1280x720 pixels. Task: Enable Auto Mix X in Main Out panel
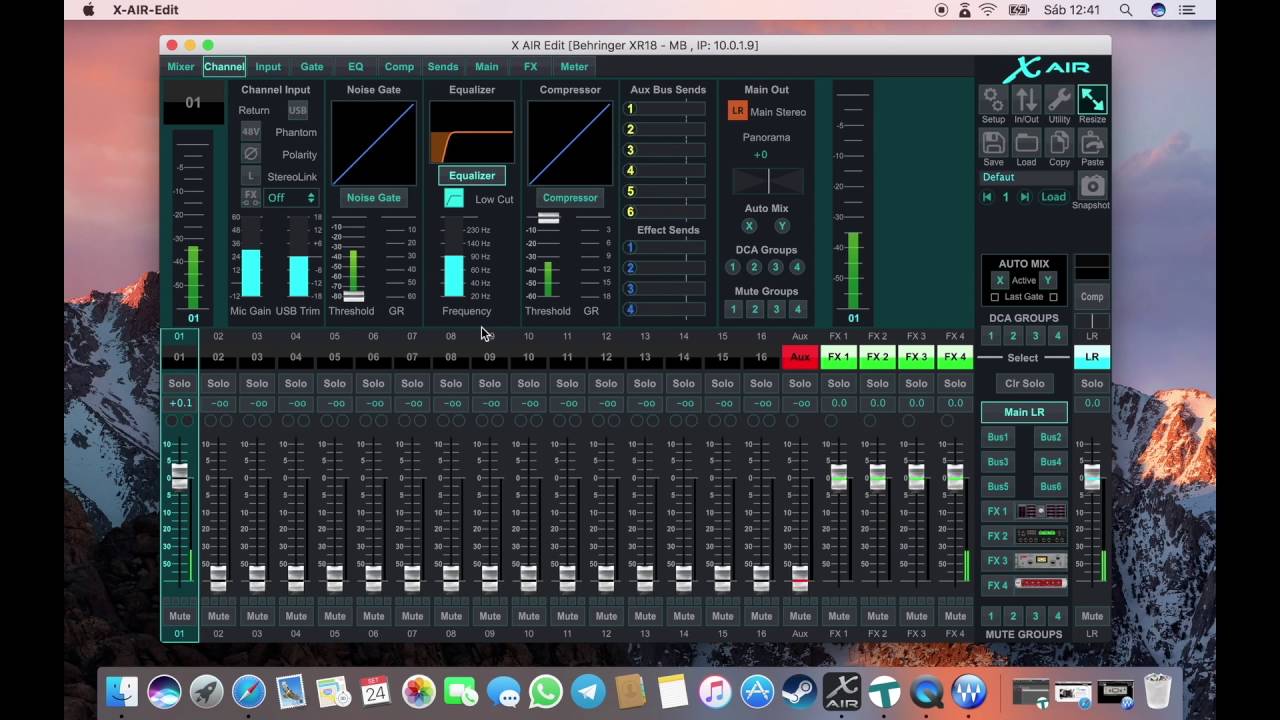pos(749,226)
